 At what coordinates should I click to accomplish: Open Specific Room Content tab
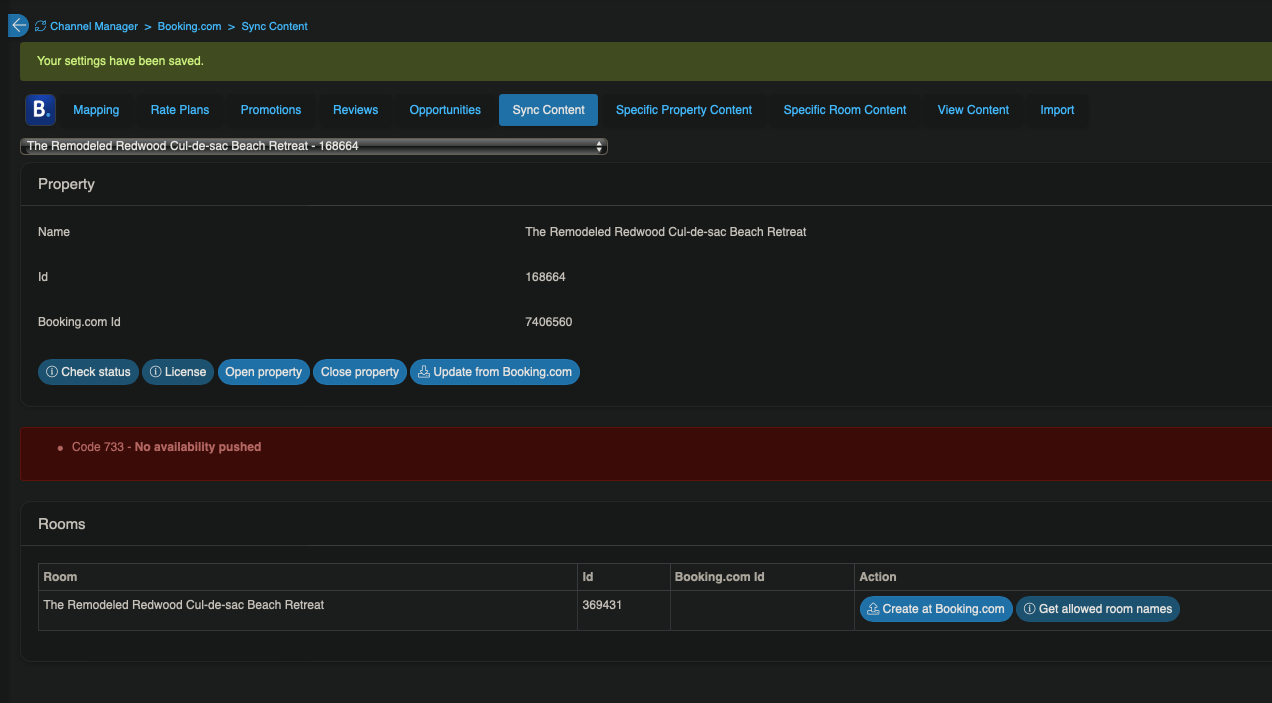pos(845,110)
